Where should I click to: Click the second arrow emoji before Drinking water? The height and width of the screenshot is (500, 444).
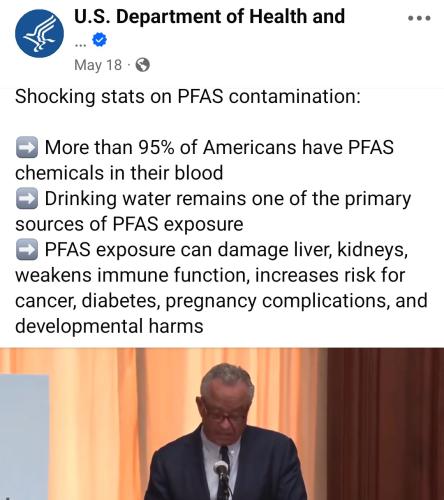(27, 199)
